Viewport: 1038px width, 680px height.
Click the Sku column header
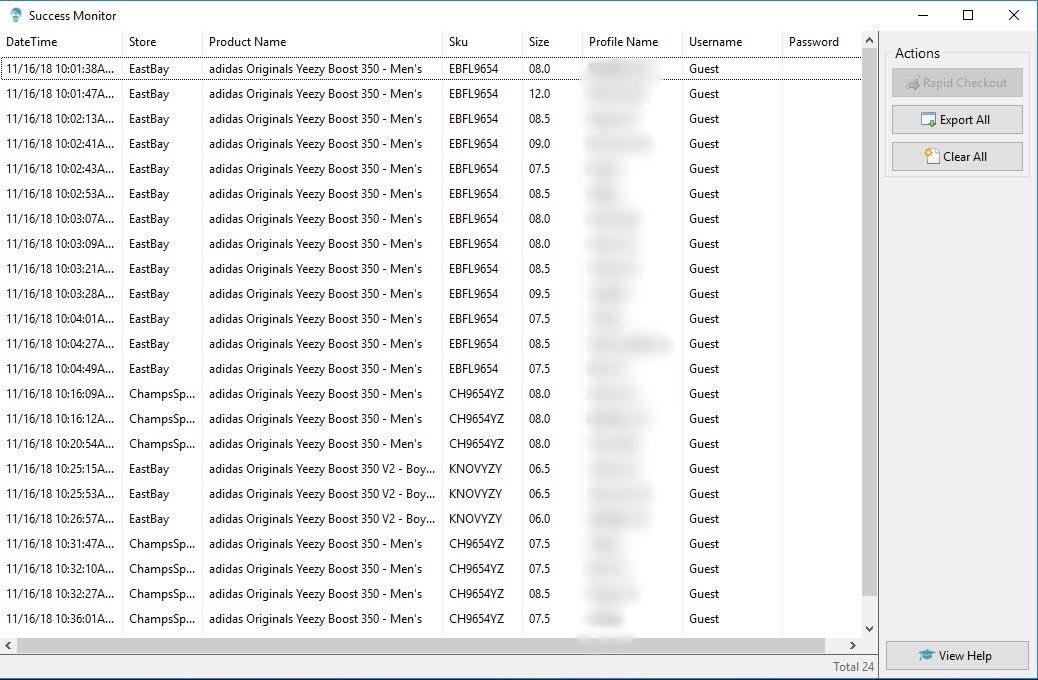pyautogui.click(x=482, y=42)
